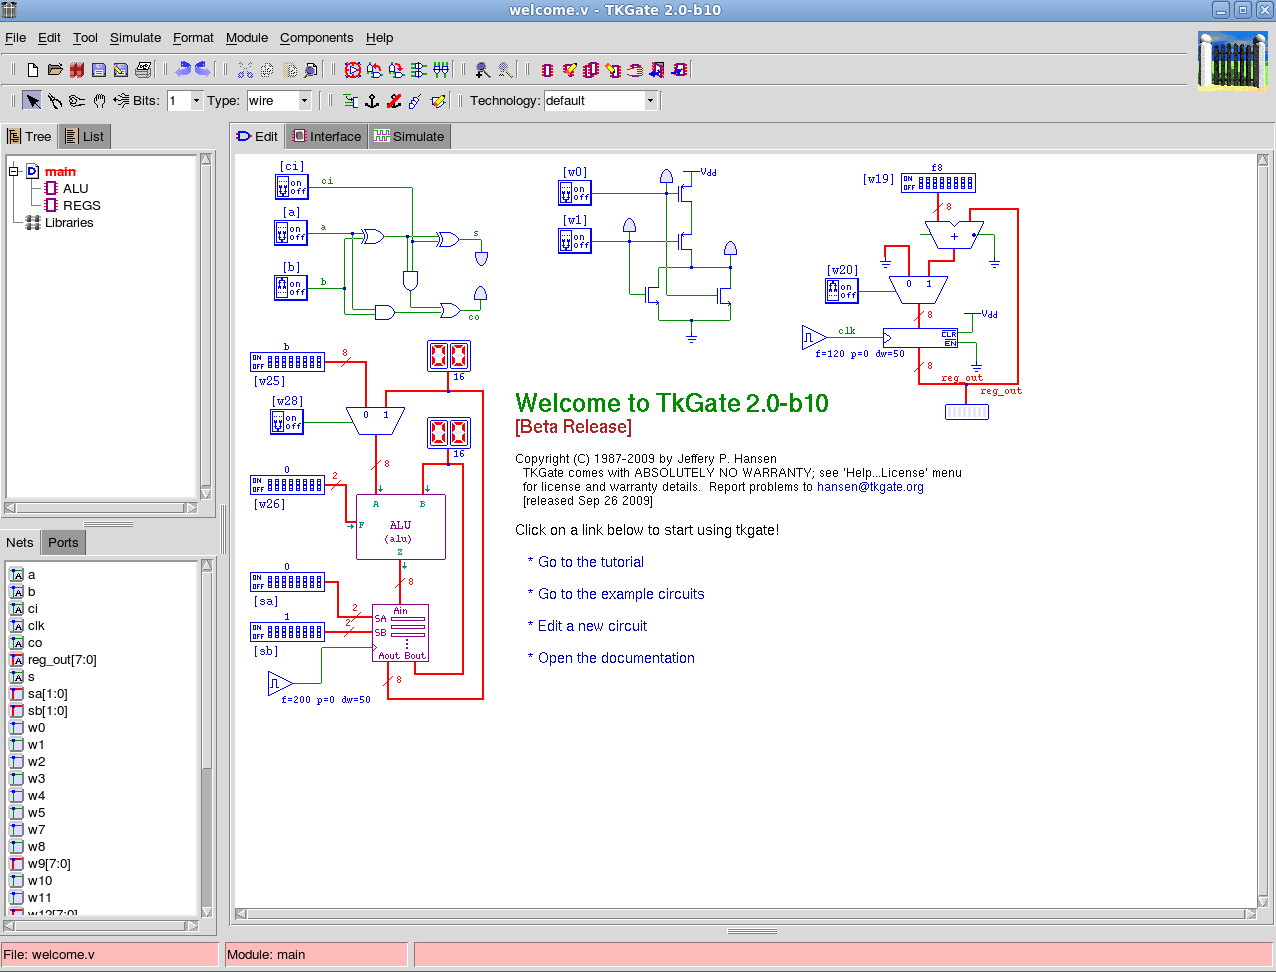Viewport: 1276px width, 973px height.
Task: Switch to the Simulate tab
Action: (409, 136)
